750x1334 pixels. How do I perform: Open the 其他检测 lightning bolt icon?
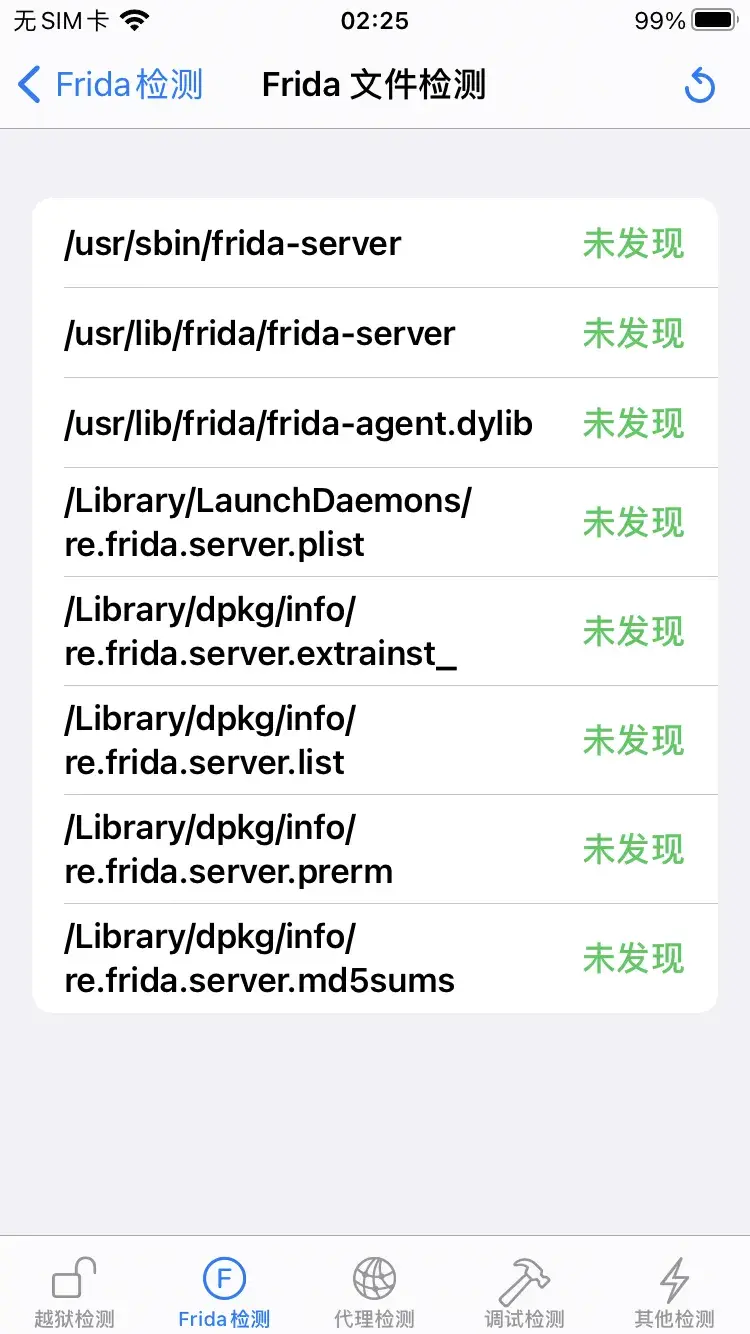675,1279
